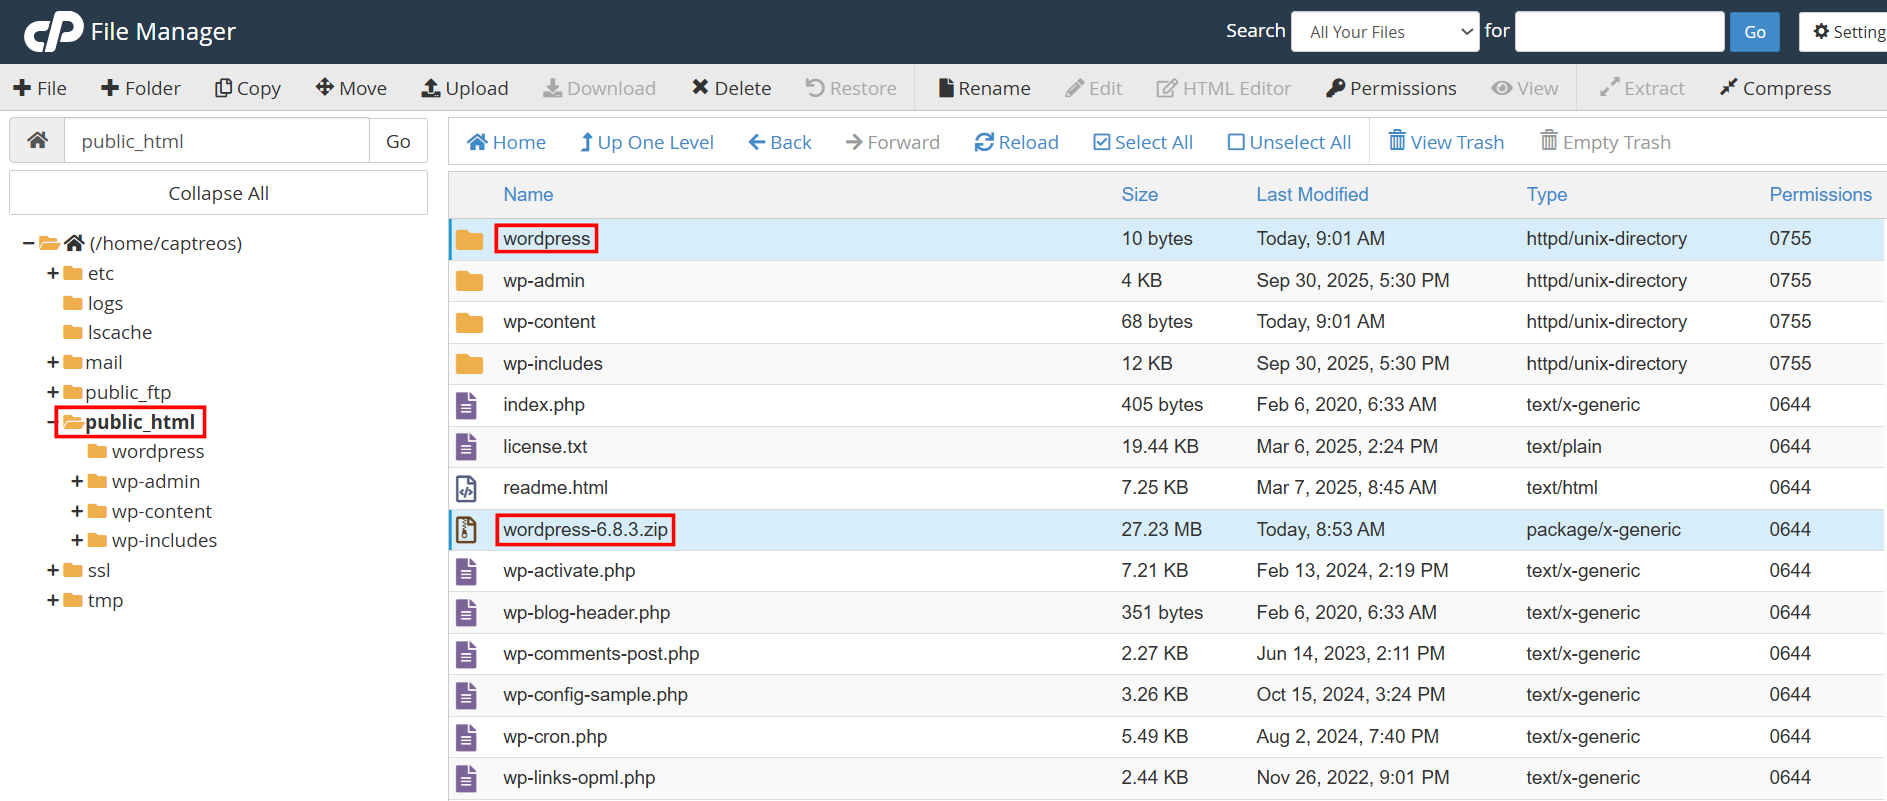Click the wp-admin folder icon in file list
The height and width of the screenshot is (801, 1887).
pos(469,281)
